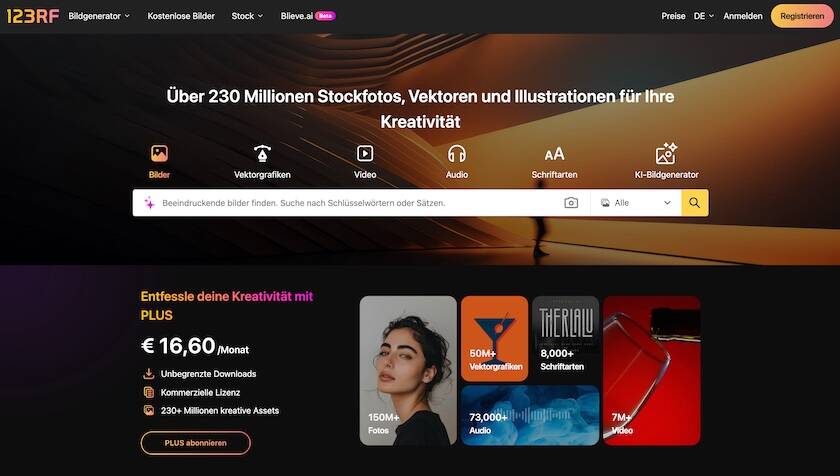
Task: Expand the Stock menu dropdown
Action: point(247,16)
